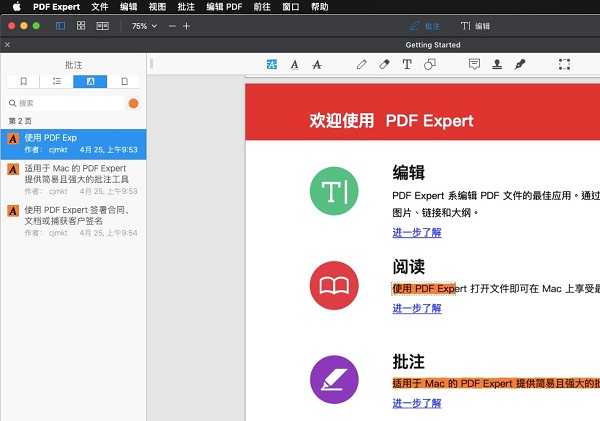Select the text highlight tool

point(272,64)
